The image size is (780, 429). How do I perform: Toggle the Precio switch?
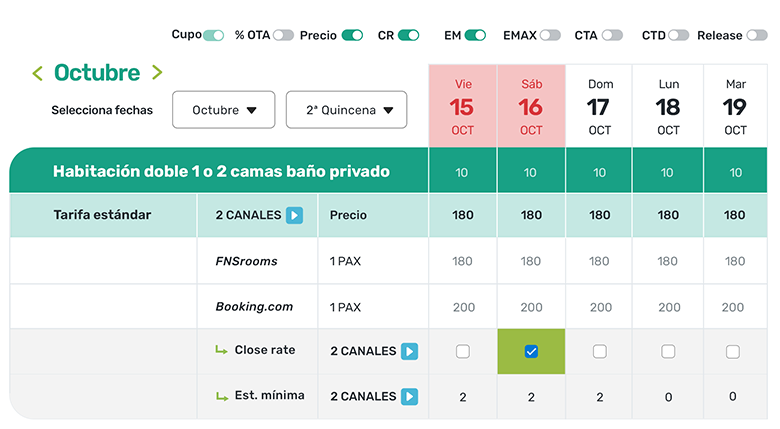click(352, 35)
